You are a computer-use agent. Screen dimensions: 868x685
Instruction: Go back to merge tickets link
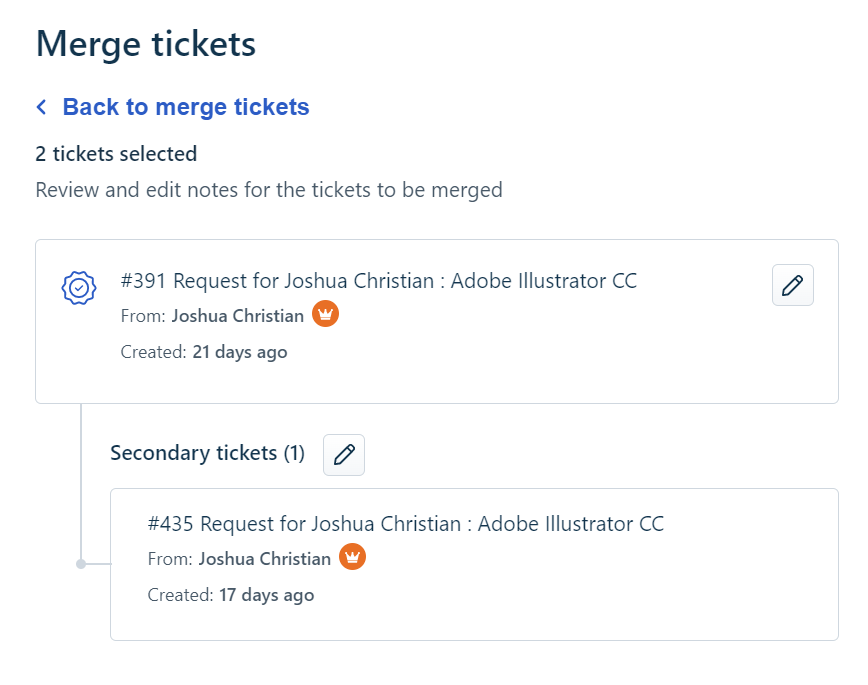click(186, 107)
